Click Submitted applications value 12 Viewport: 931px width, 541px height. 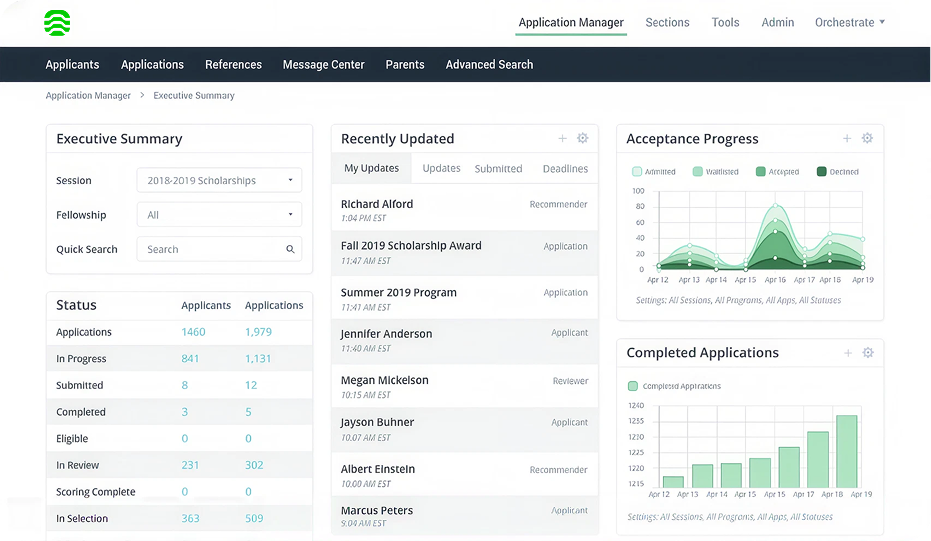[x=251, y=385]
